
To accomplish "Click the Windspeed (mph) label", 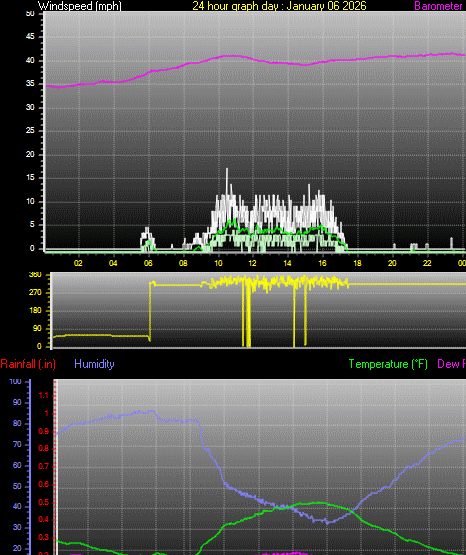I will pyautogui.click(x=80, y=6).
